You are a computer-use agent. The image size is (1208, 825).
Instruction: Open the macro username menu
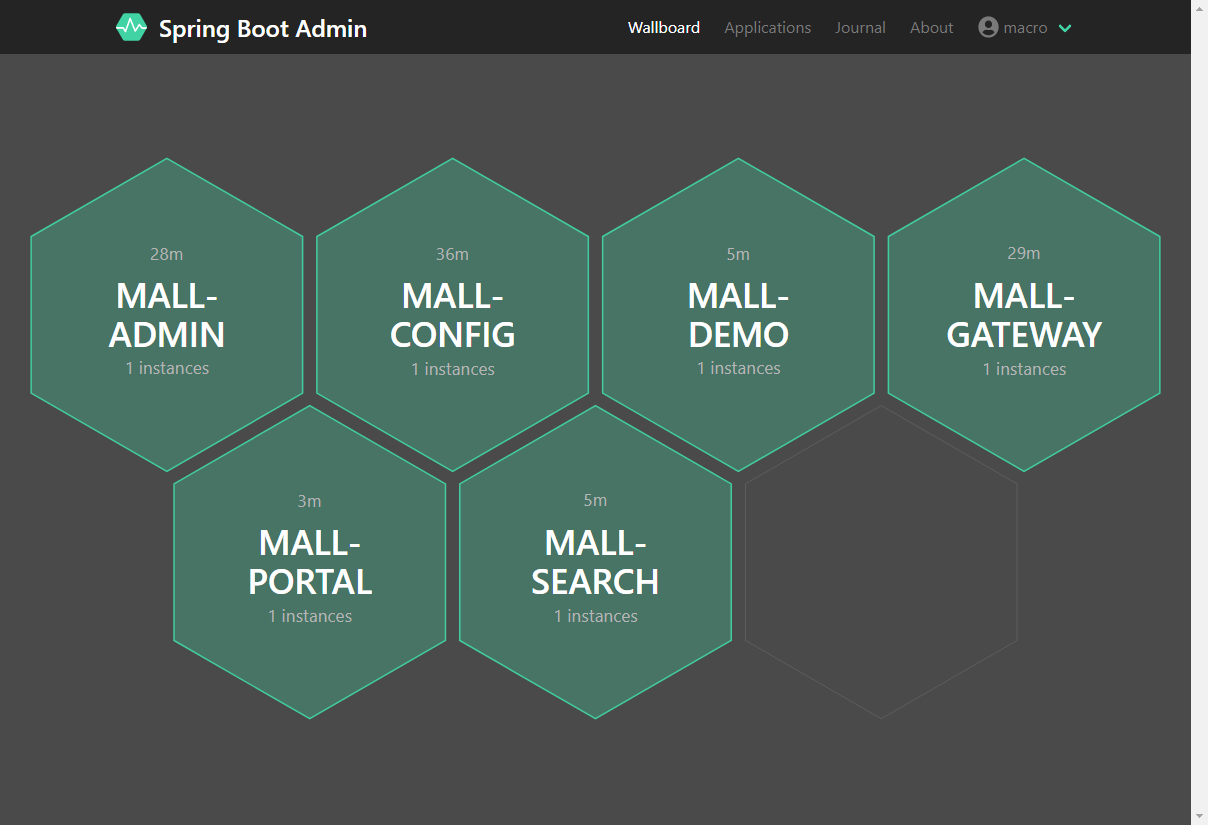[x=1025, y=28]
